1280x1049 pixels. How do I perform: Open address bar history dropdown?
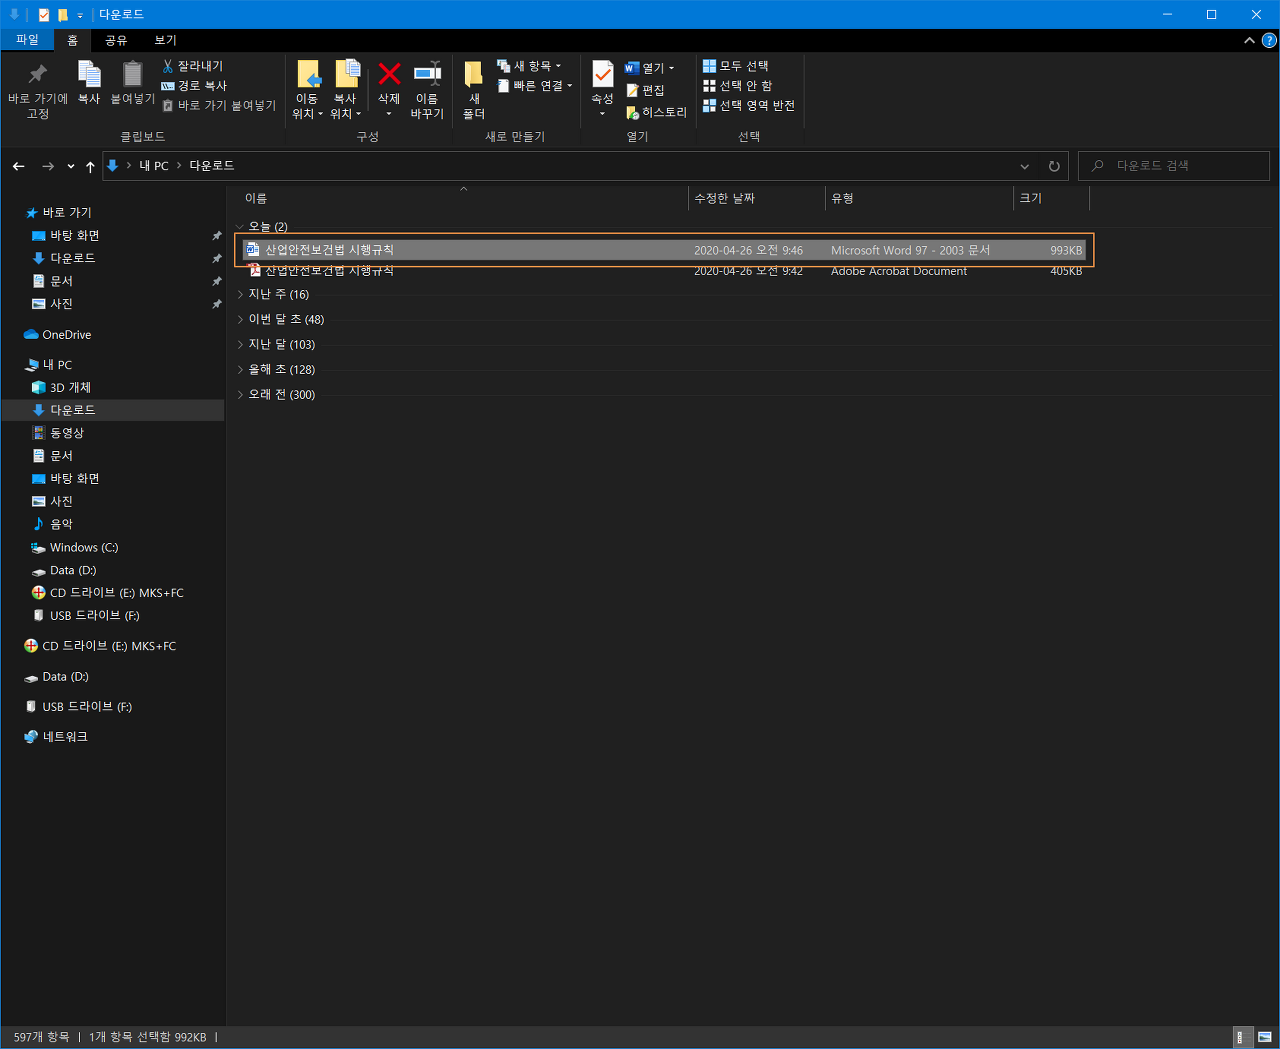(1024, 166)
